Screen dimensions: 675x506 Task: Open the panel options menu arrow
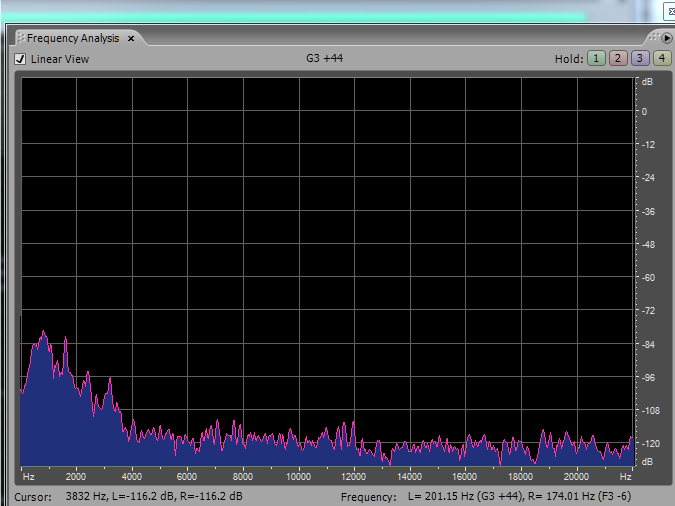(667, 38)
